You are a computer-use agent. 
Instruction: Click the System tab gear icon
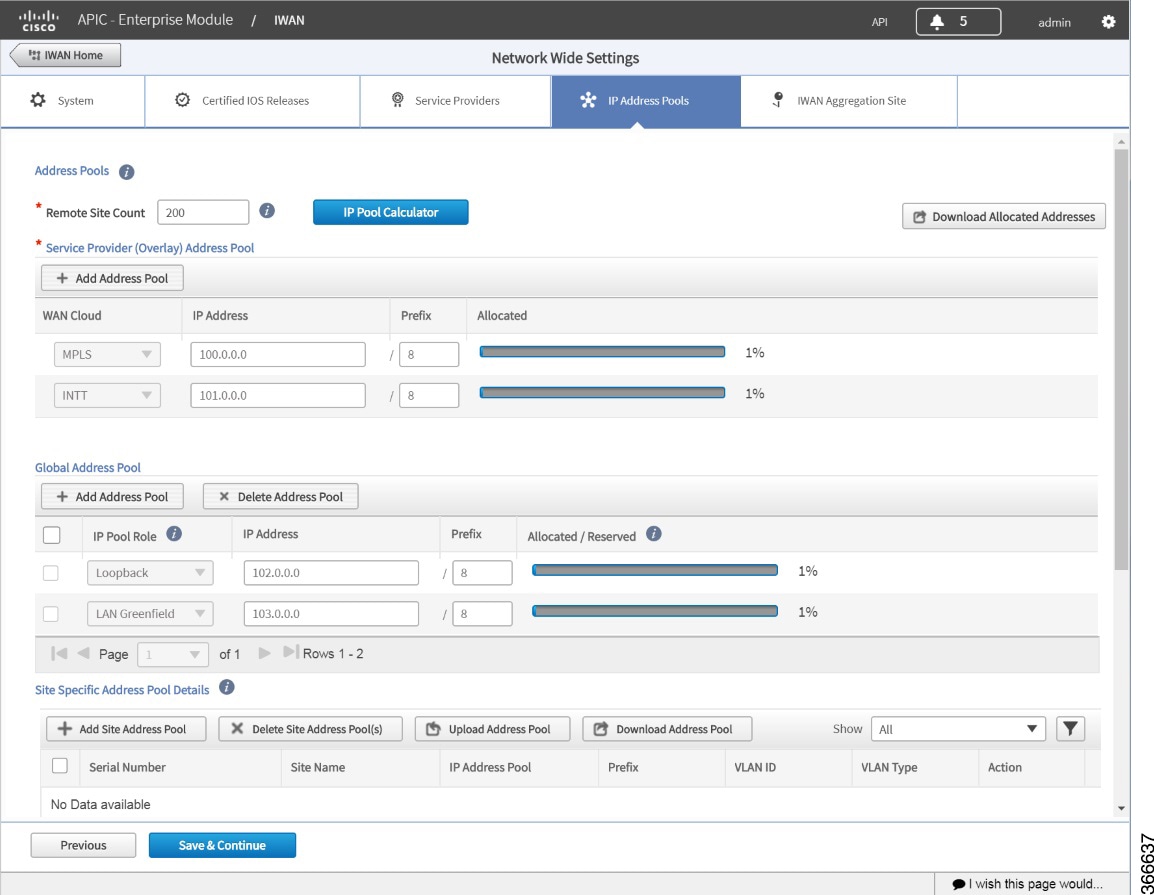click(38, 100)
